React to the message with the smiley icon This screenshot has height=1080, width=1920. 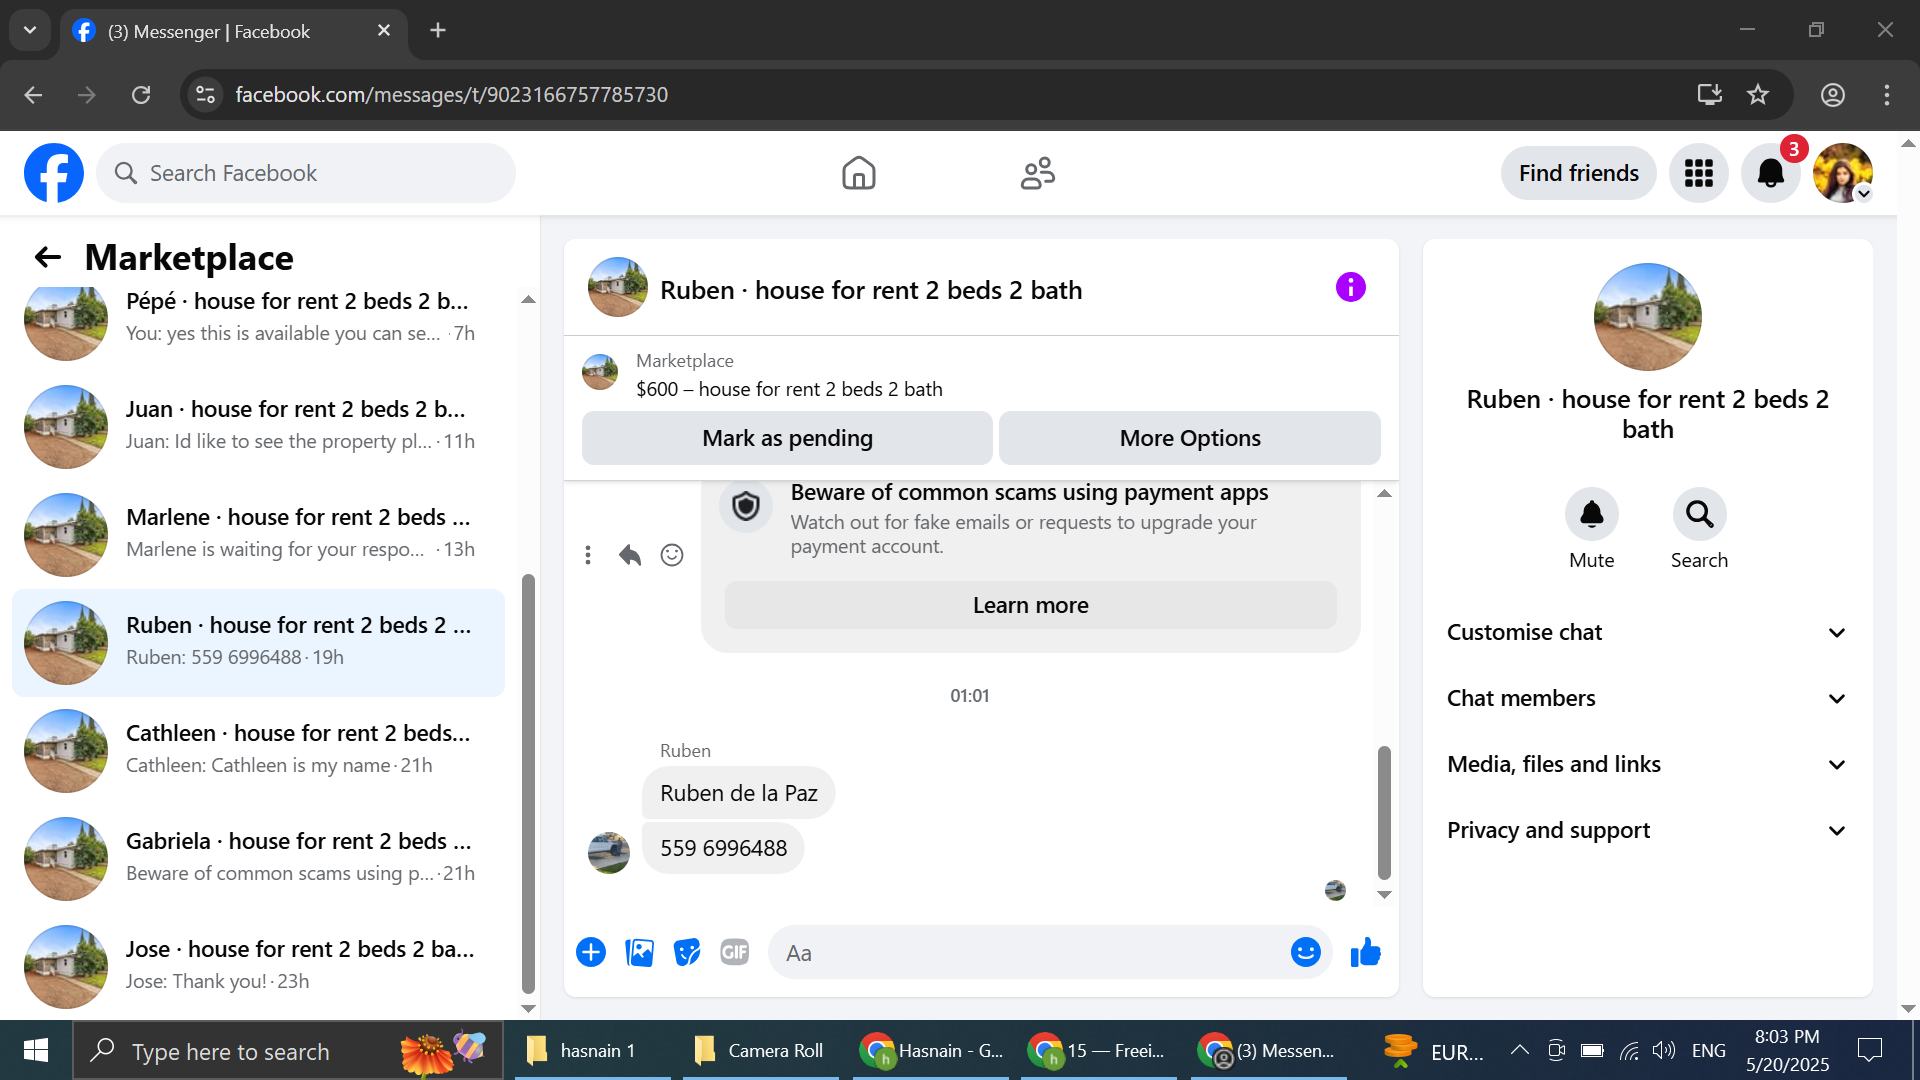coord(672,555)
